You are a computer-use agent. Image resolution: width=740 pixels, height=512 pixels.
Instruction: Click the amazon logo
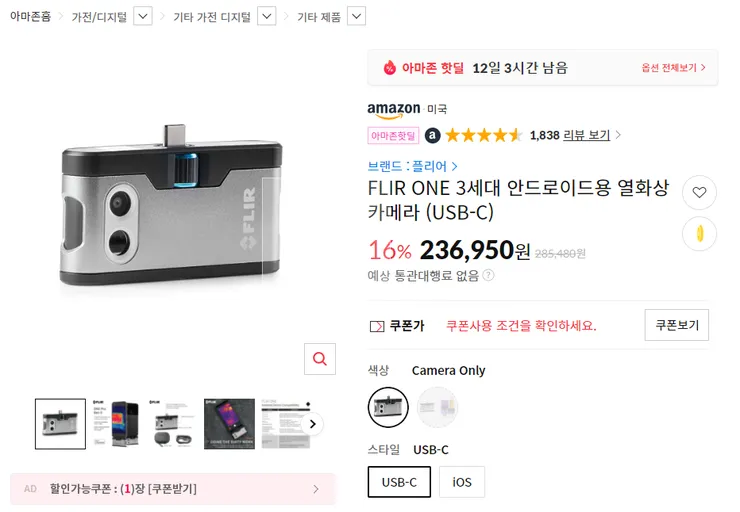pyautogui.click(x=394, y=110)
